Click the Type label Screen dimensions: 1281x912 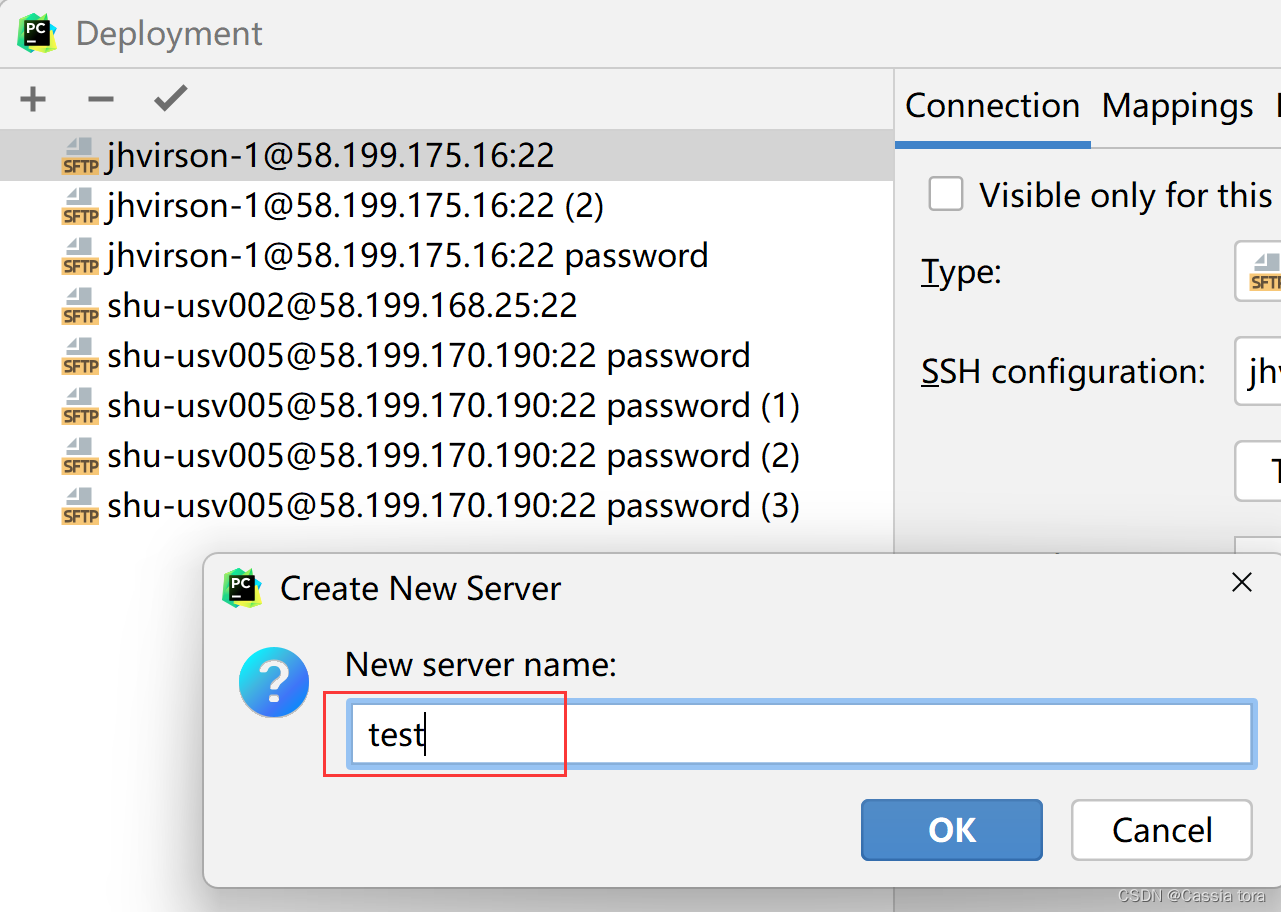(x=961, y=272)
